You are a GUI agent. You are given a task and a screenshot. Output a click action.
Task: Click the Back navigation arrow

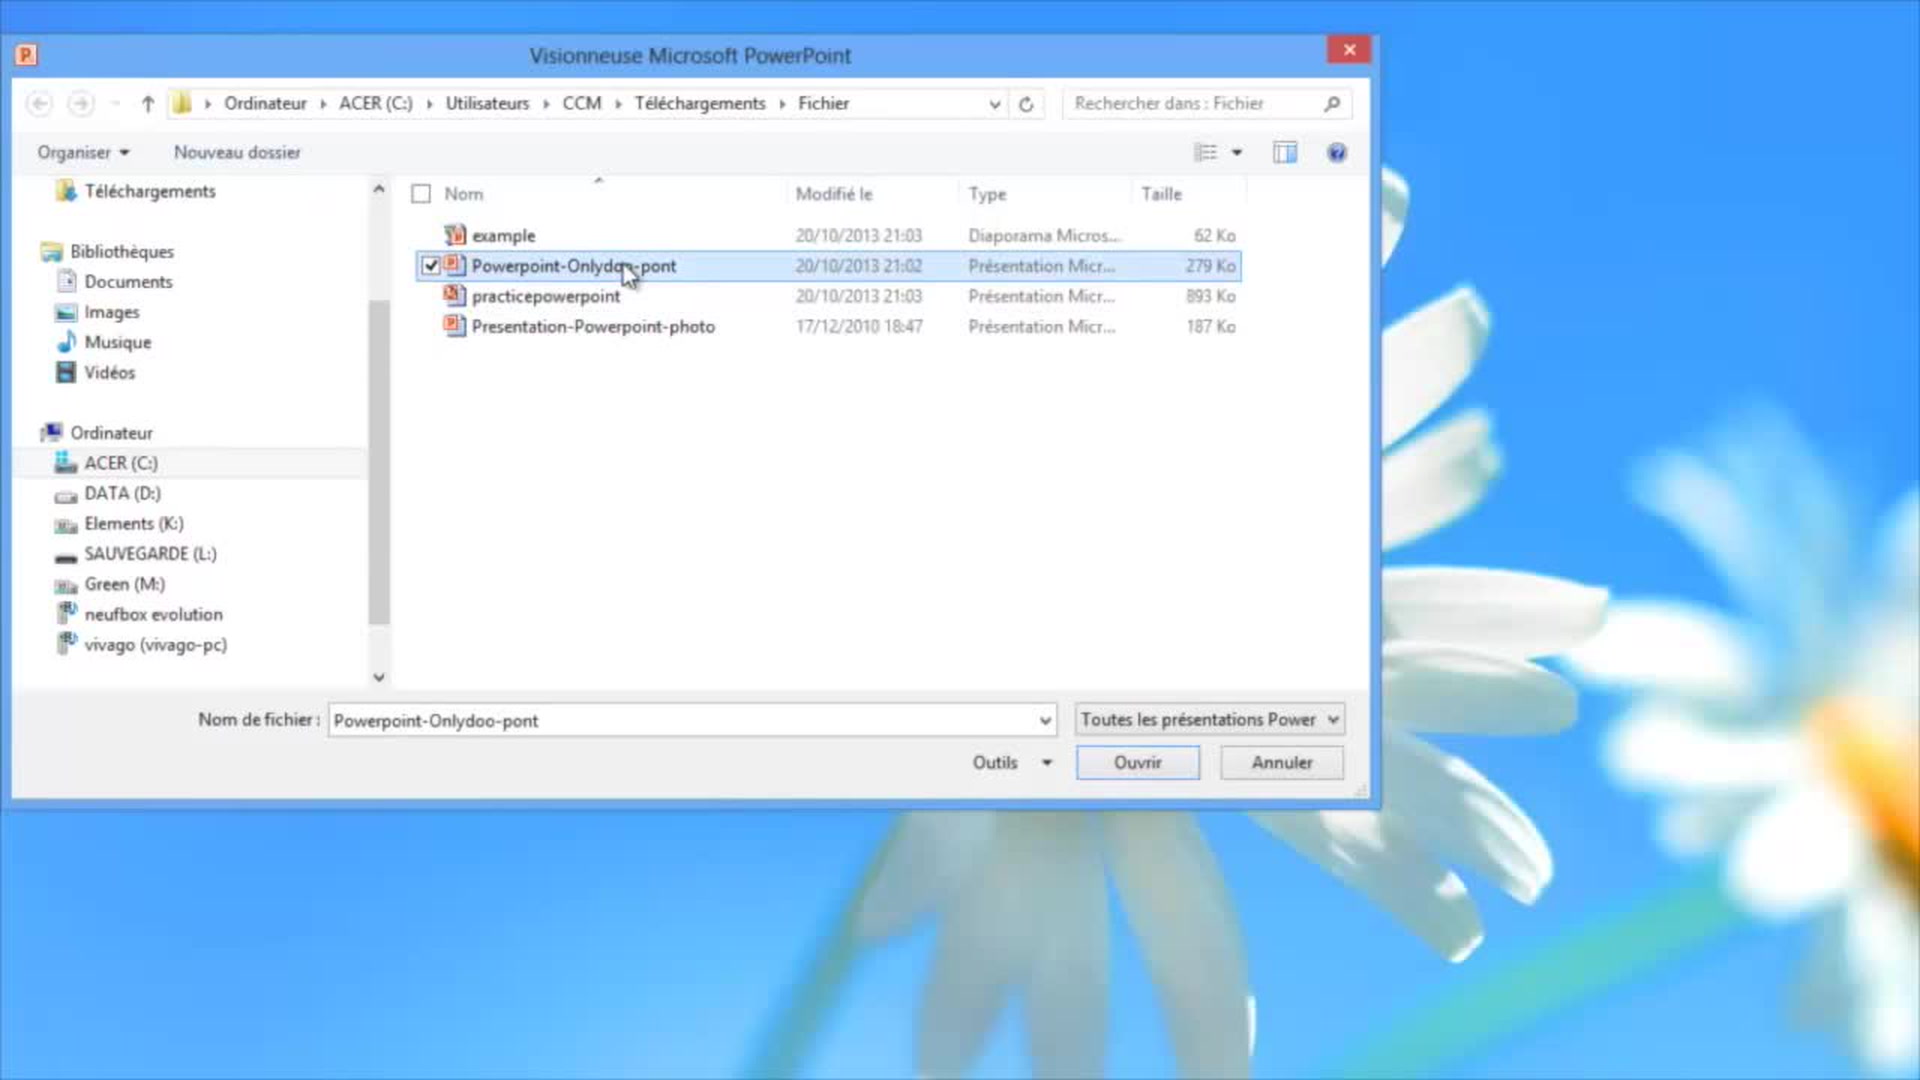point(39,103)
